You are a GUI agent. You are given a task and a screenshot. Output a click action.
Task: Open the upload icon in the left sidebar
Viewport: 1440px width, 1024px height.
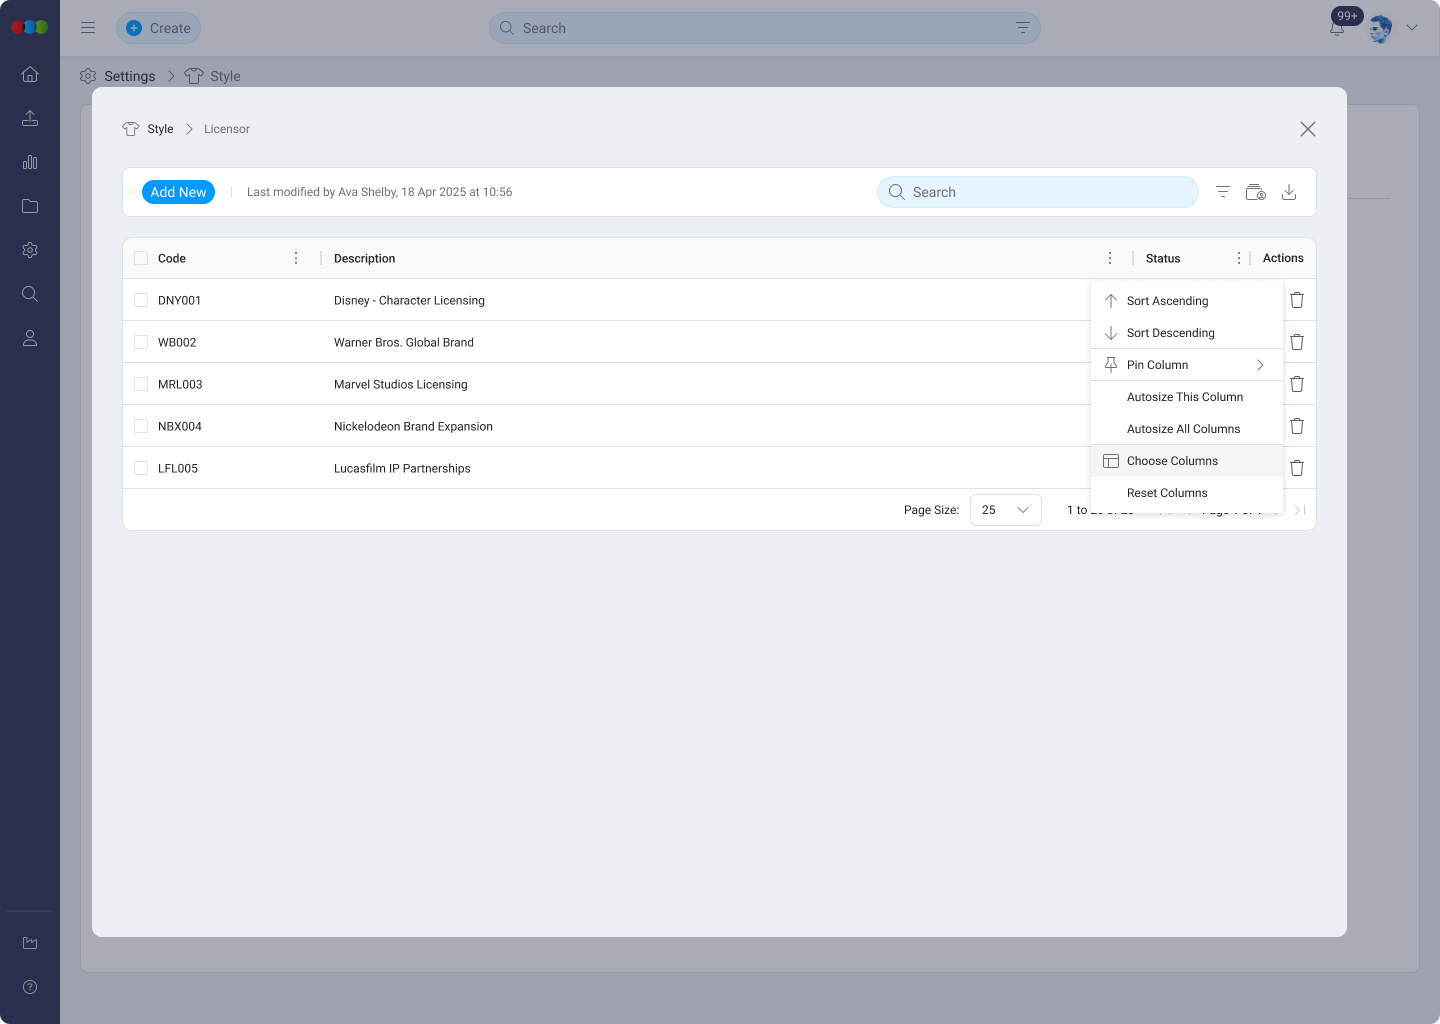pyautogui.click(x=30, y=118)
